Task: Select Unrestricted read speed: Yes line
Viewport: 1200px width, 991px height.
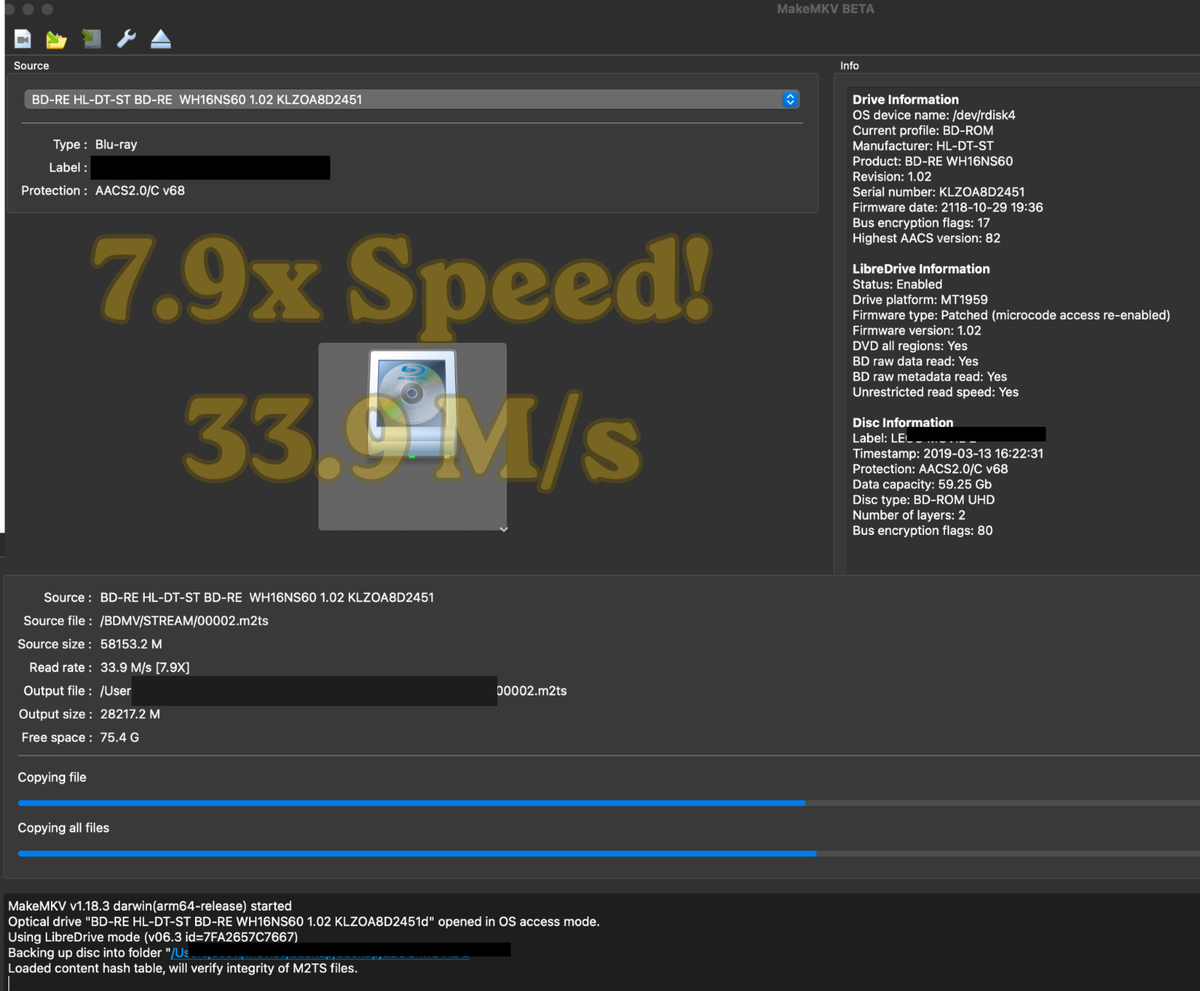Action: click(935, 392)
